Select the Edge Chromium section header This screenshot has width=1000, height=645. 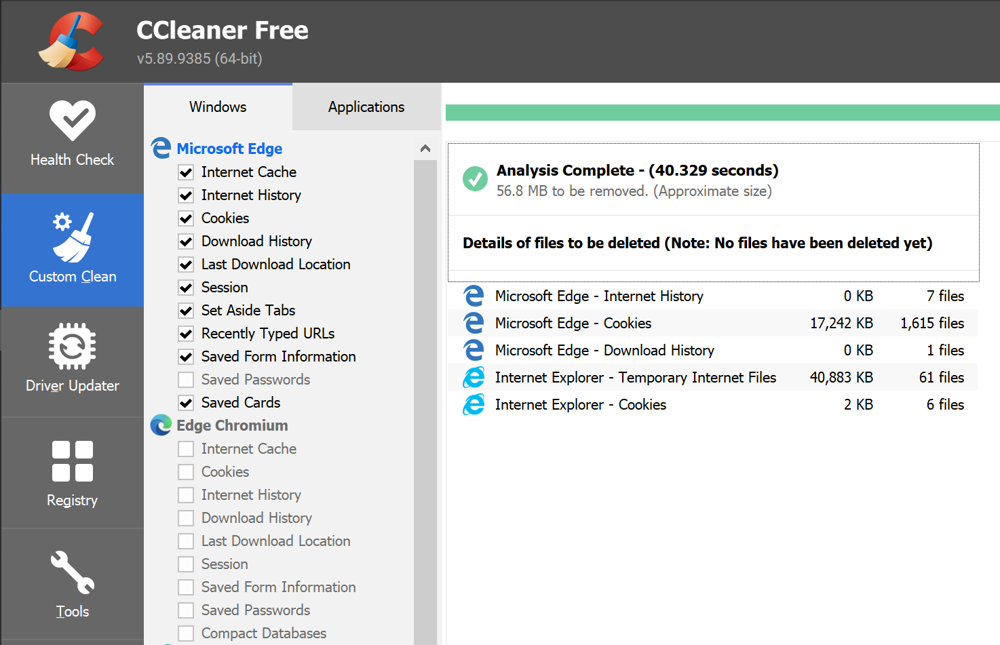click(x=232, y=426)
